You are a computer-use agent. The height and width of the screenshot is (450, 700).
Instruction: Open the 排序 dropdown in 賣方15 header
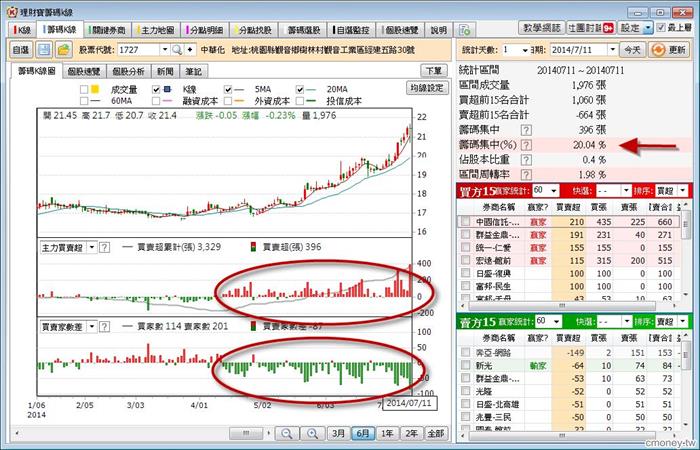point(683,321)
